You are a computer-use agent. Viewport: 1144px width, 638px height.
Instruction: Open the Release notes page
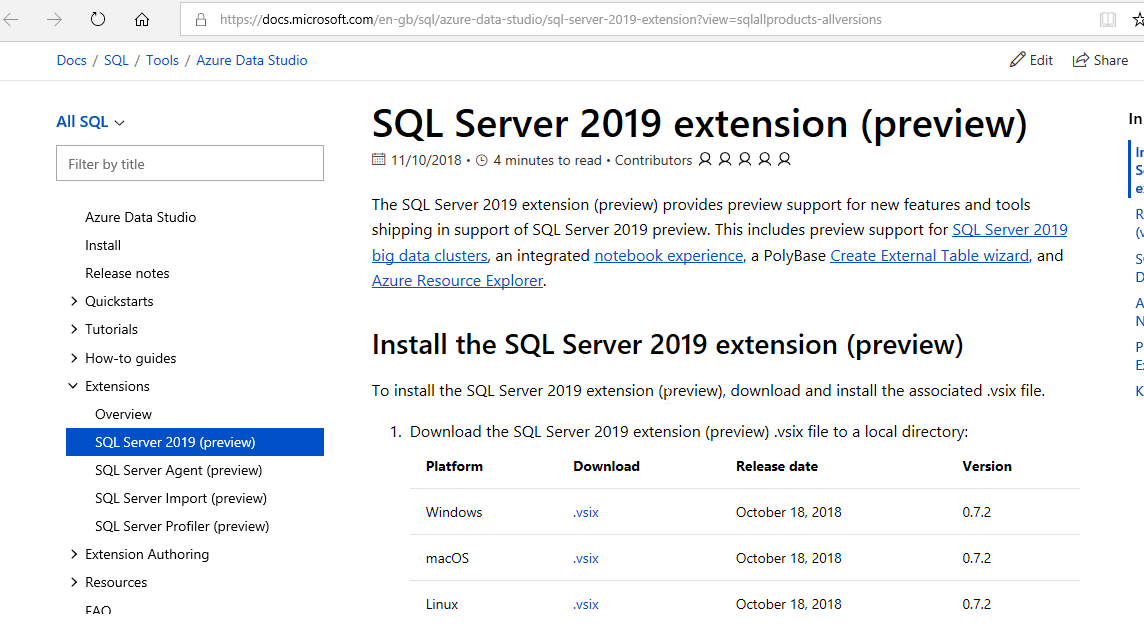(x=127, y=273)
